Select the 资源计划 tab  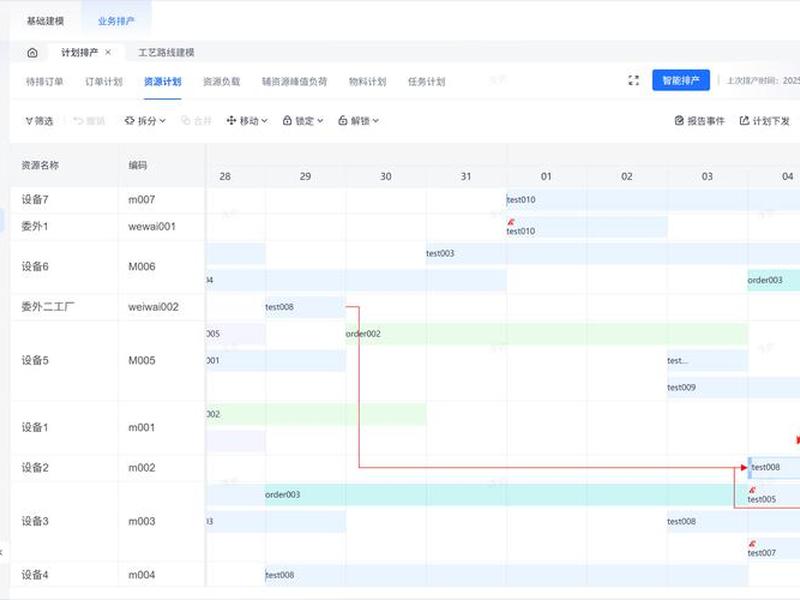(x=163, y=82)
